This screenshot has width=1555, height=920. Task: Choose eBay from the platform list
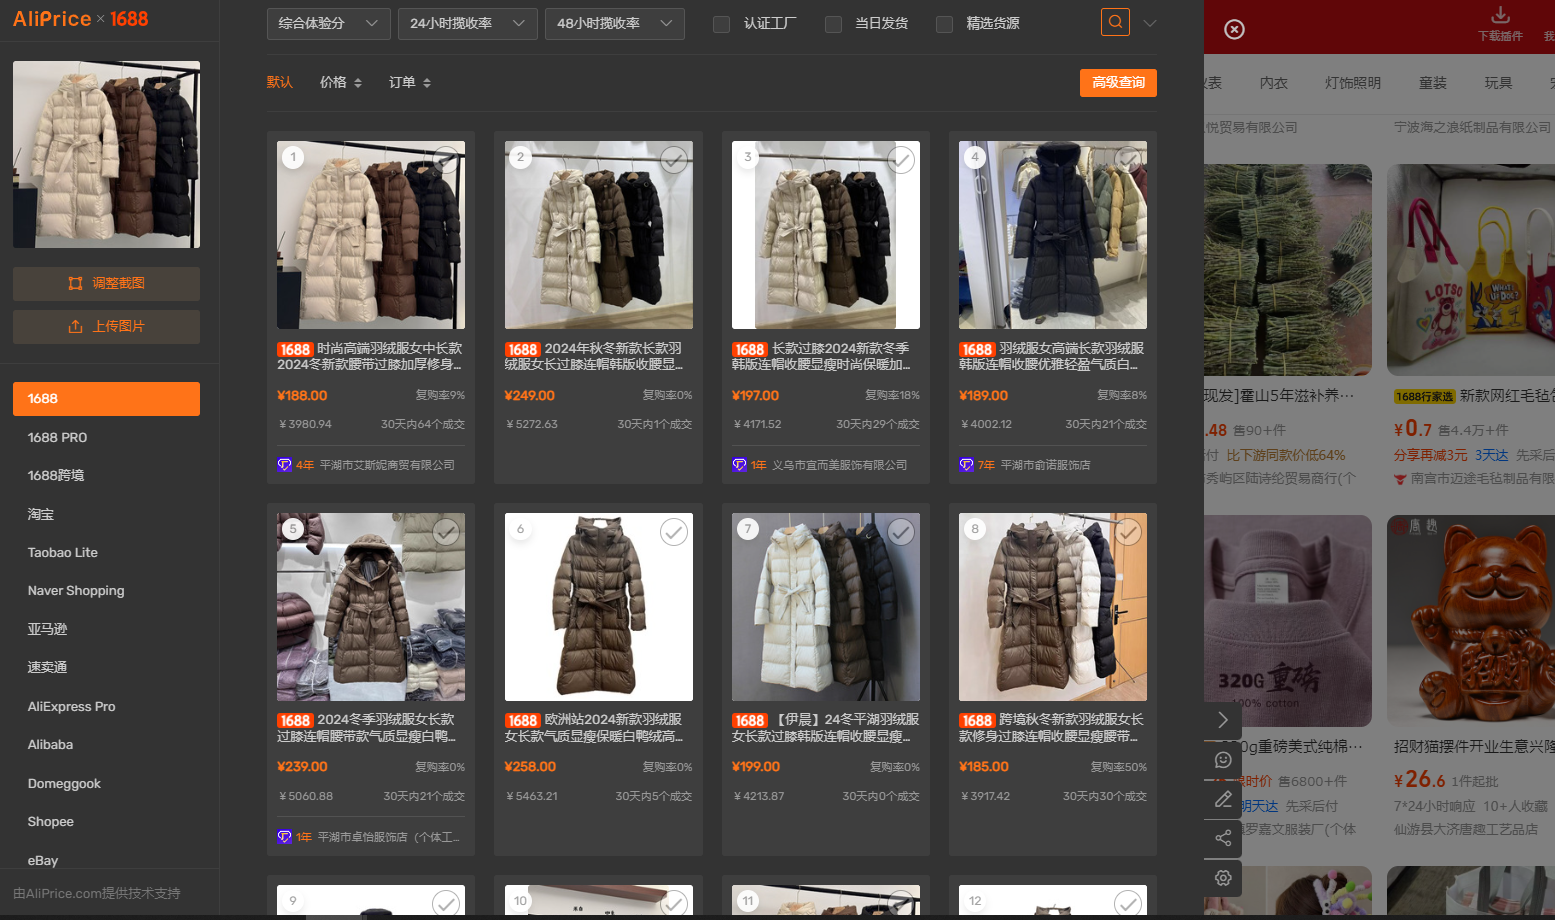[x=106, y=860]
